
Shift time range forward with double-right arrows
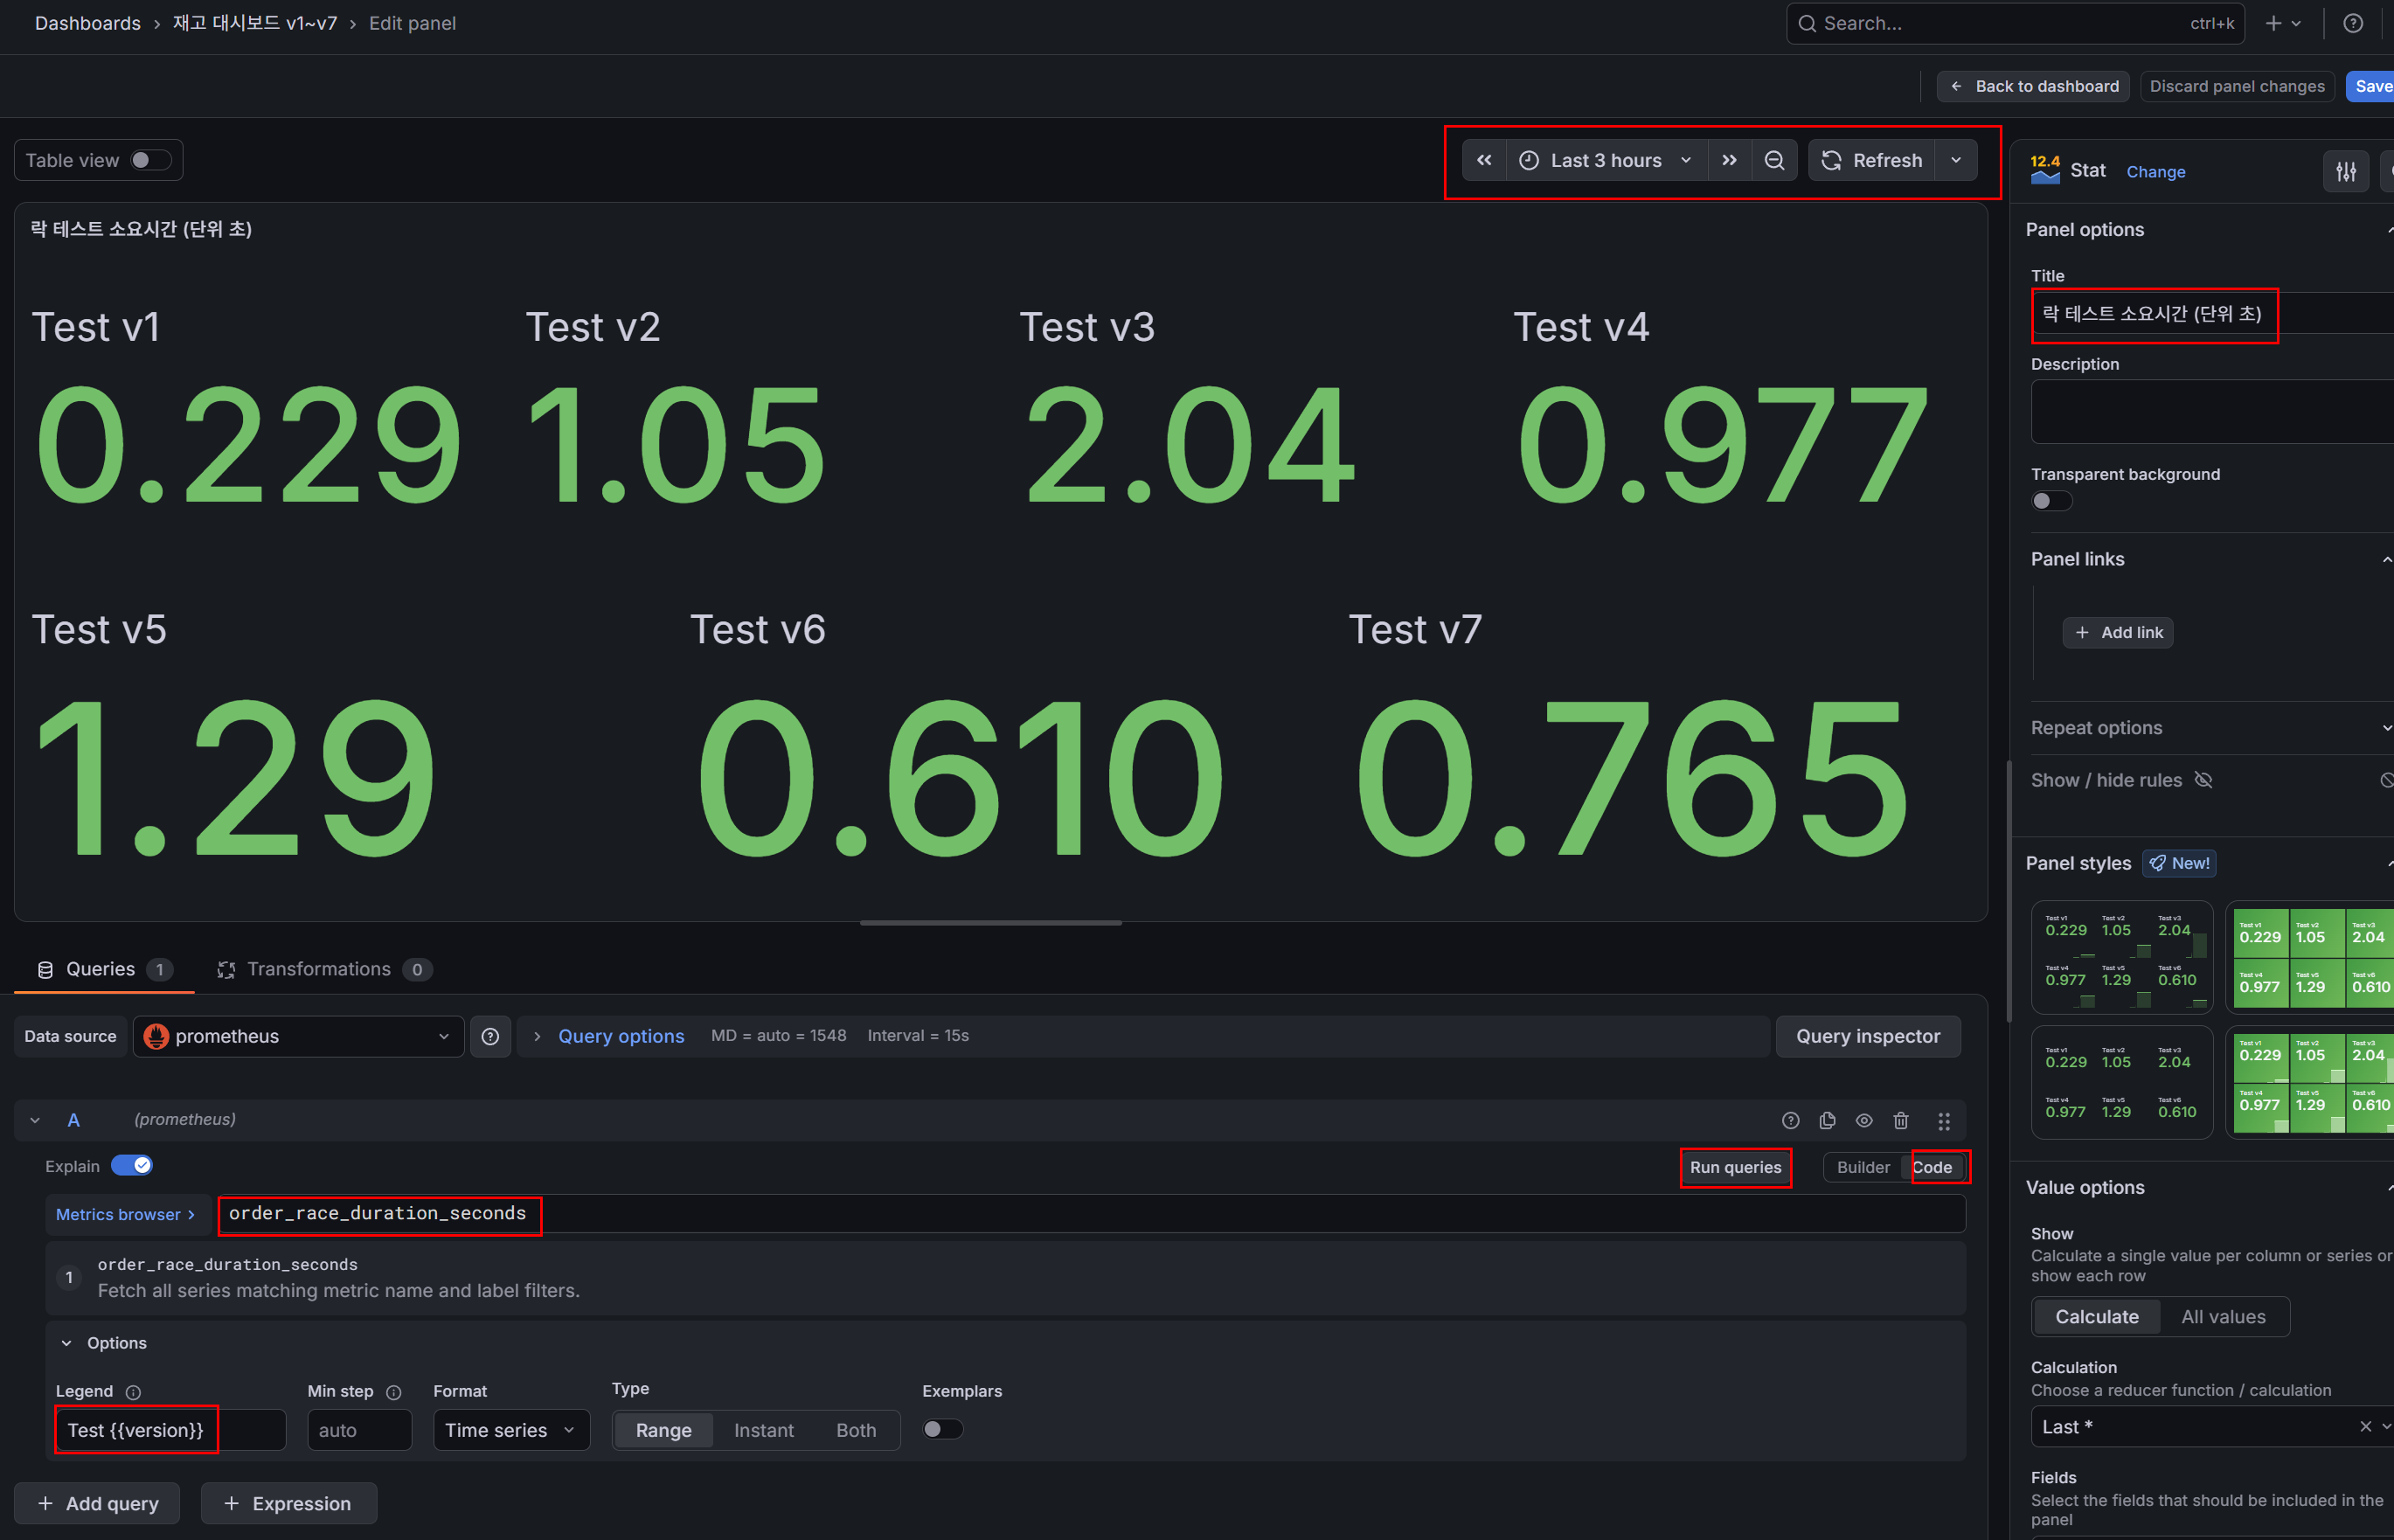point(1729,160)
